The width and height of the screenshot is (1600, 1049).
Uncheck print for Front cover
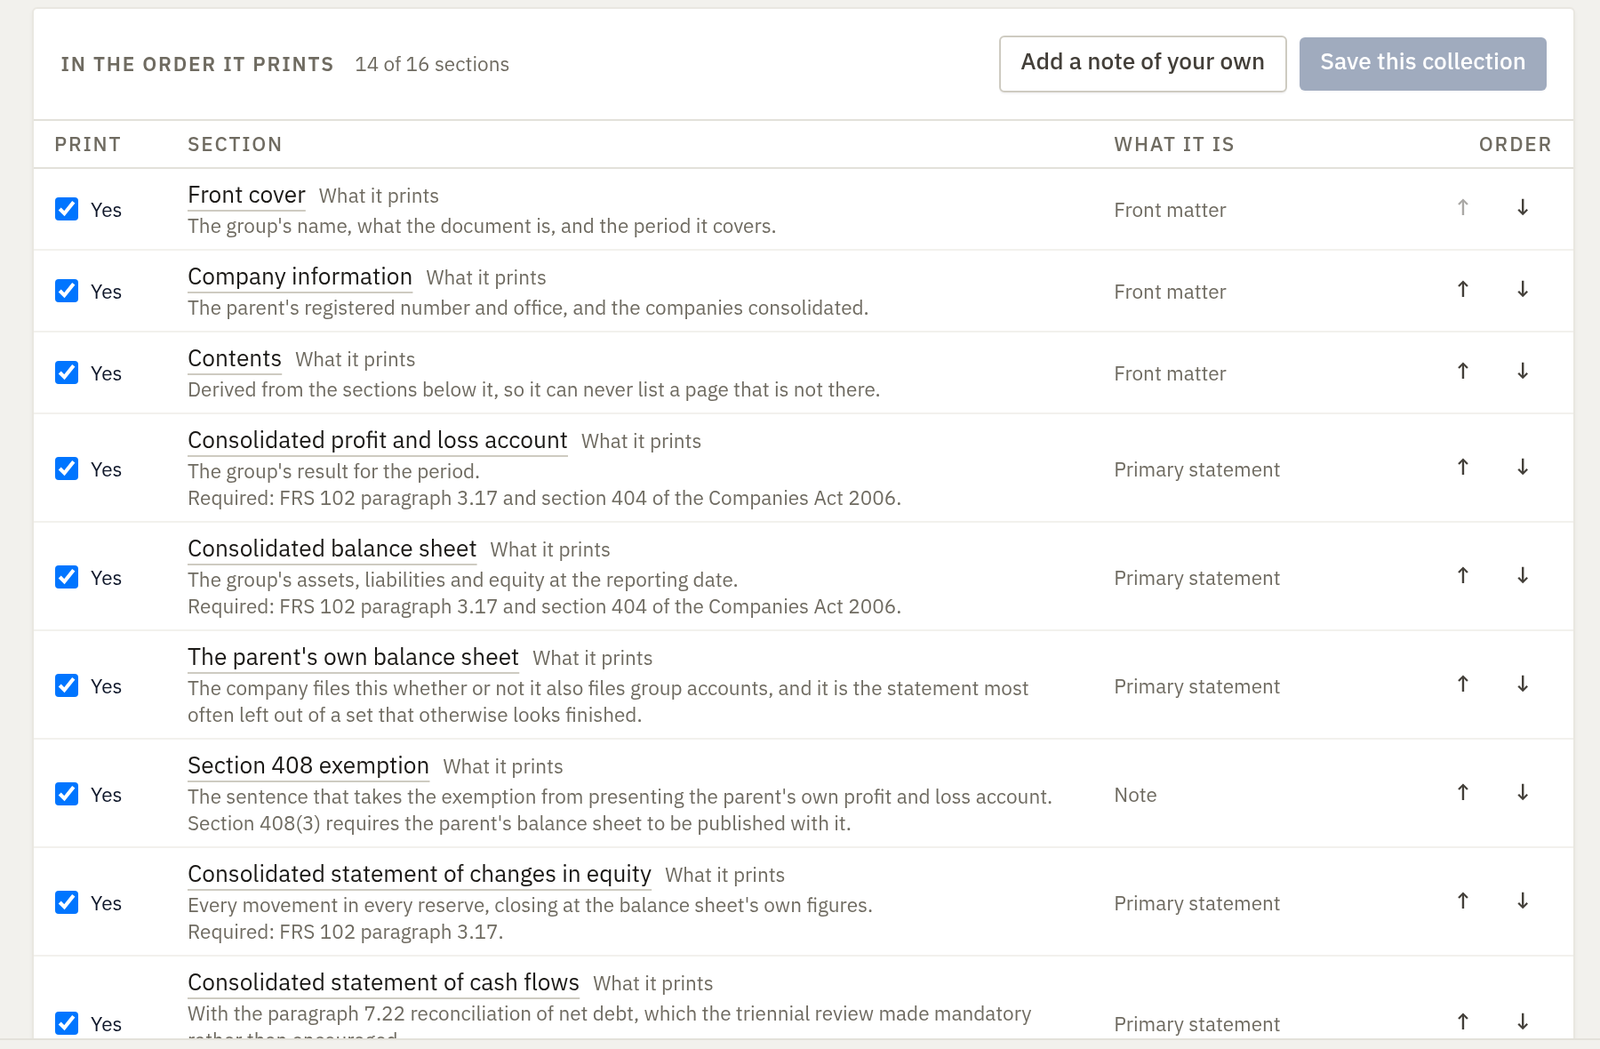click(x=67, y=209)
